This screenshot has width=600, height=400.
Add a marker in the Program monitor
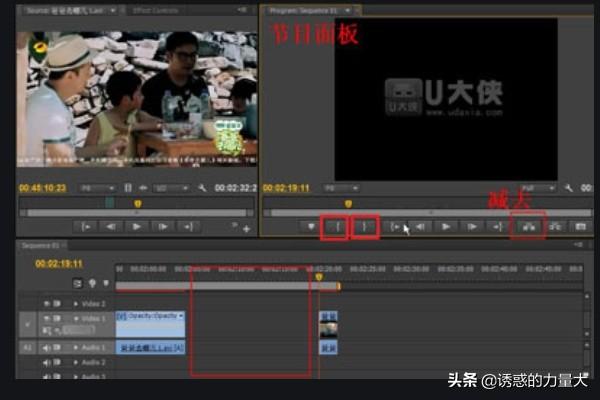click(312, 227)
